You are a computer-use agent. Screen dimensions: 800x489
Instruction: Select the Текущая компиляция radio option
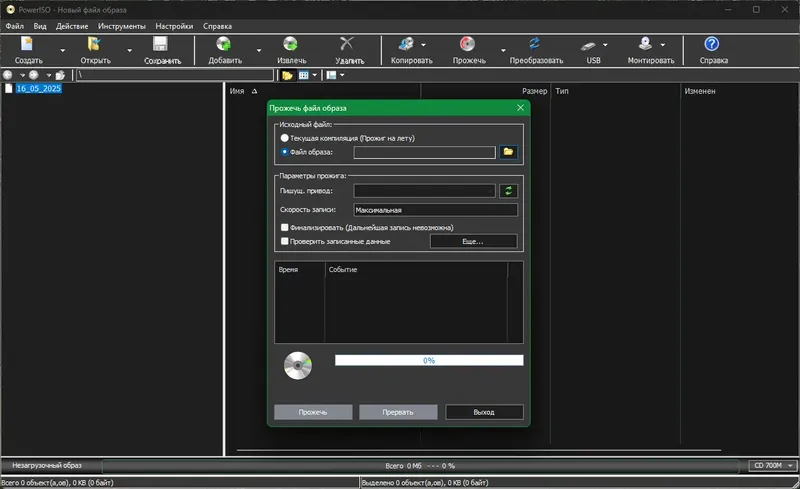(285, 138)
